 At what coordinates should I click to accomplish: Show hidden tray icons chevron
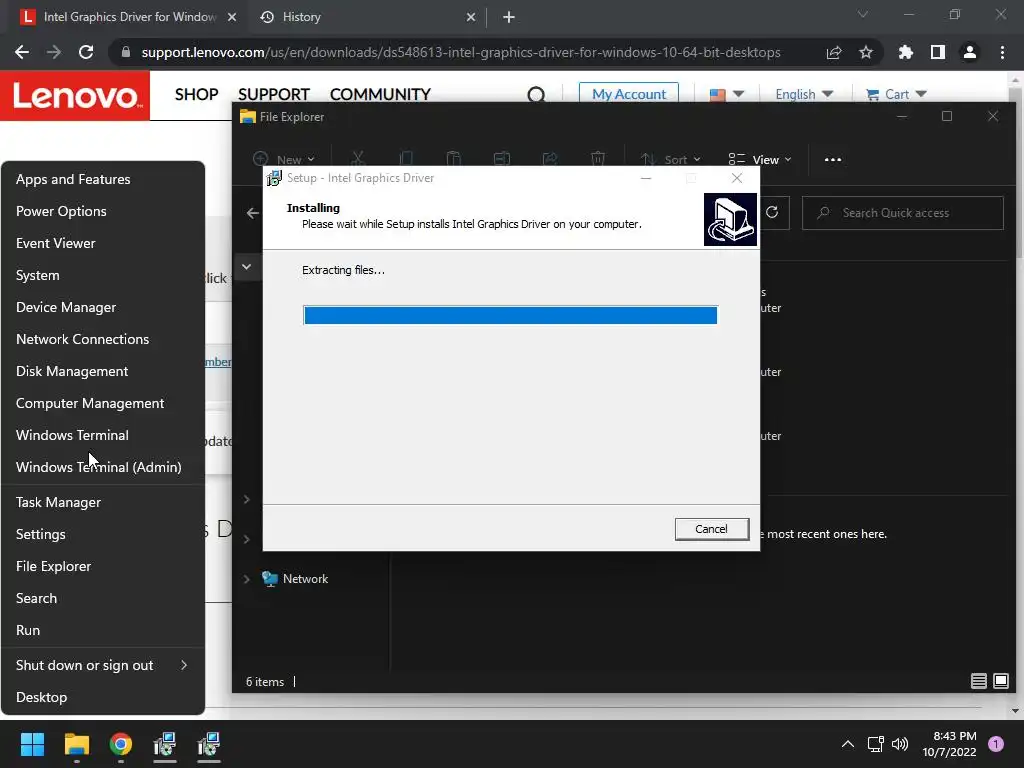click(848, 744)
